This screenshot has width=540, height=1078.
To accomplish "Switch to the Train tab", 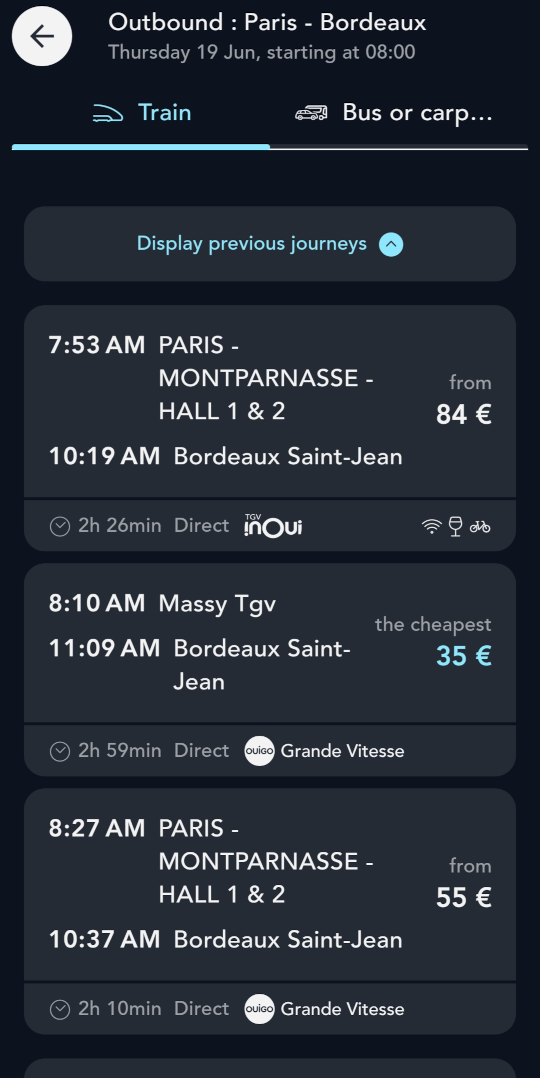I will point(141,113).
